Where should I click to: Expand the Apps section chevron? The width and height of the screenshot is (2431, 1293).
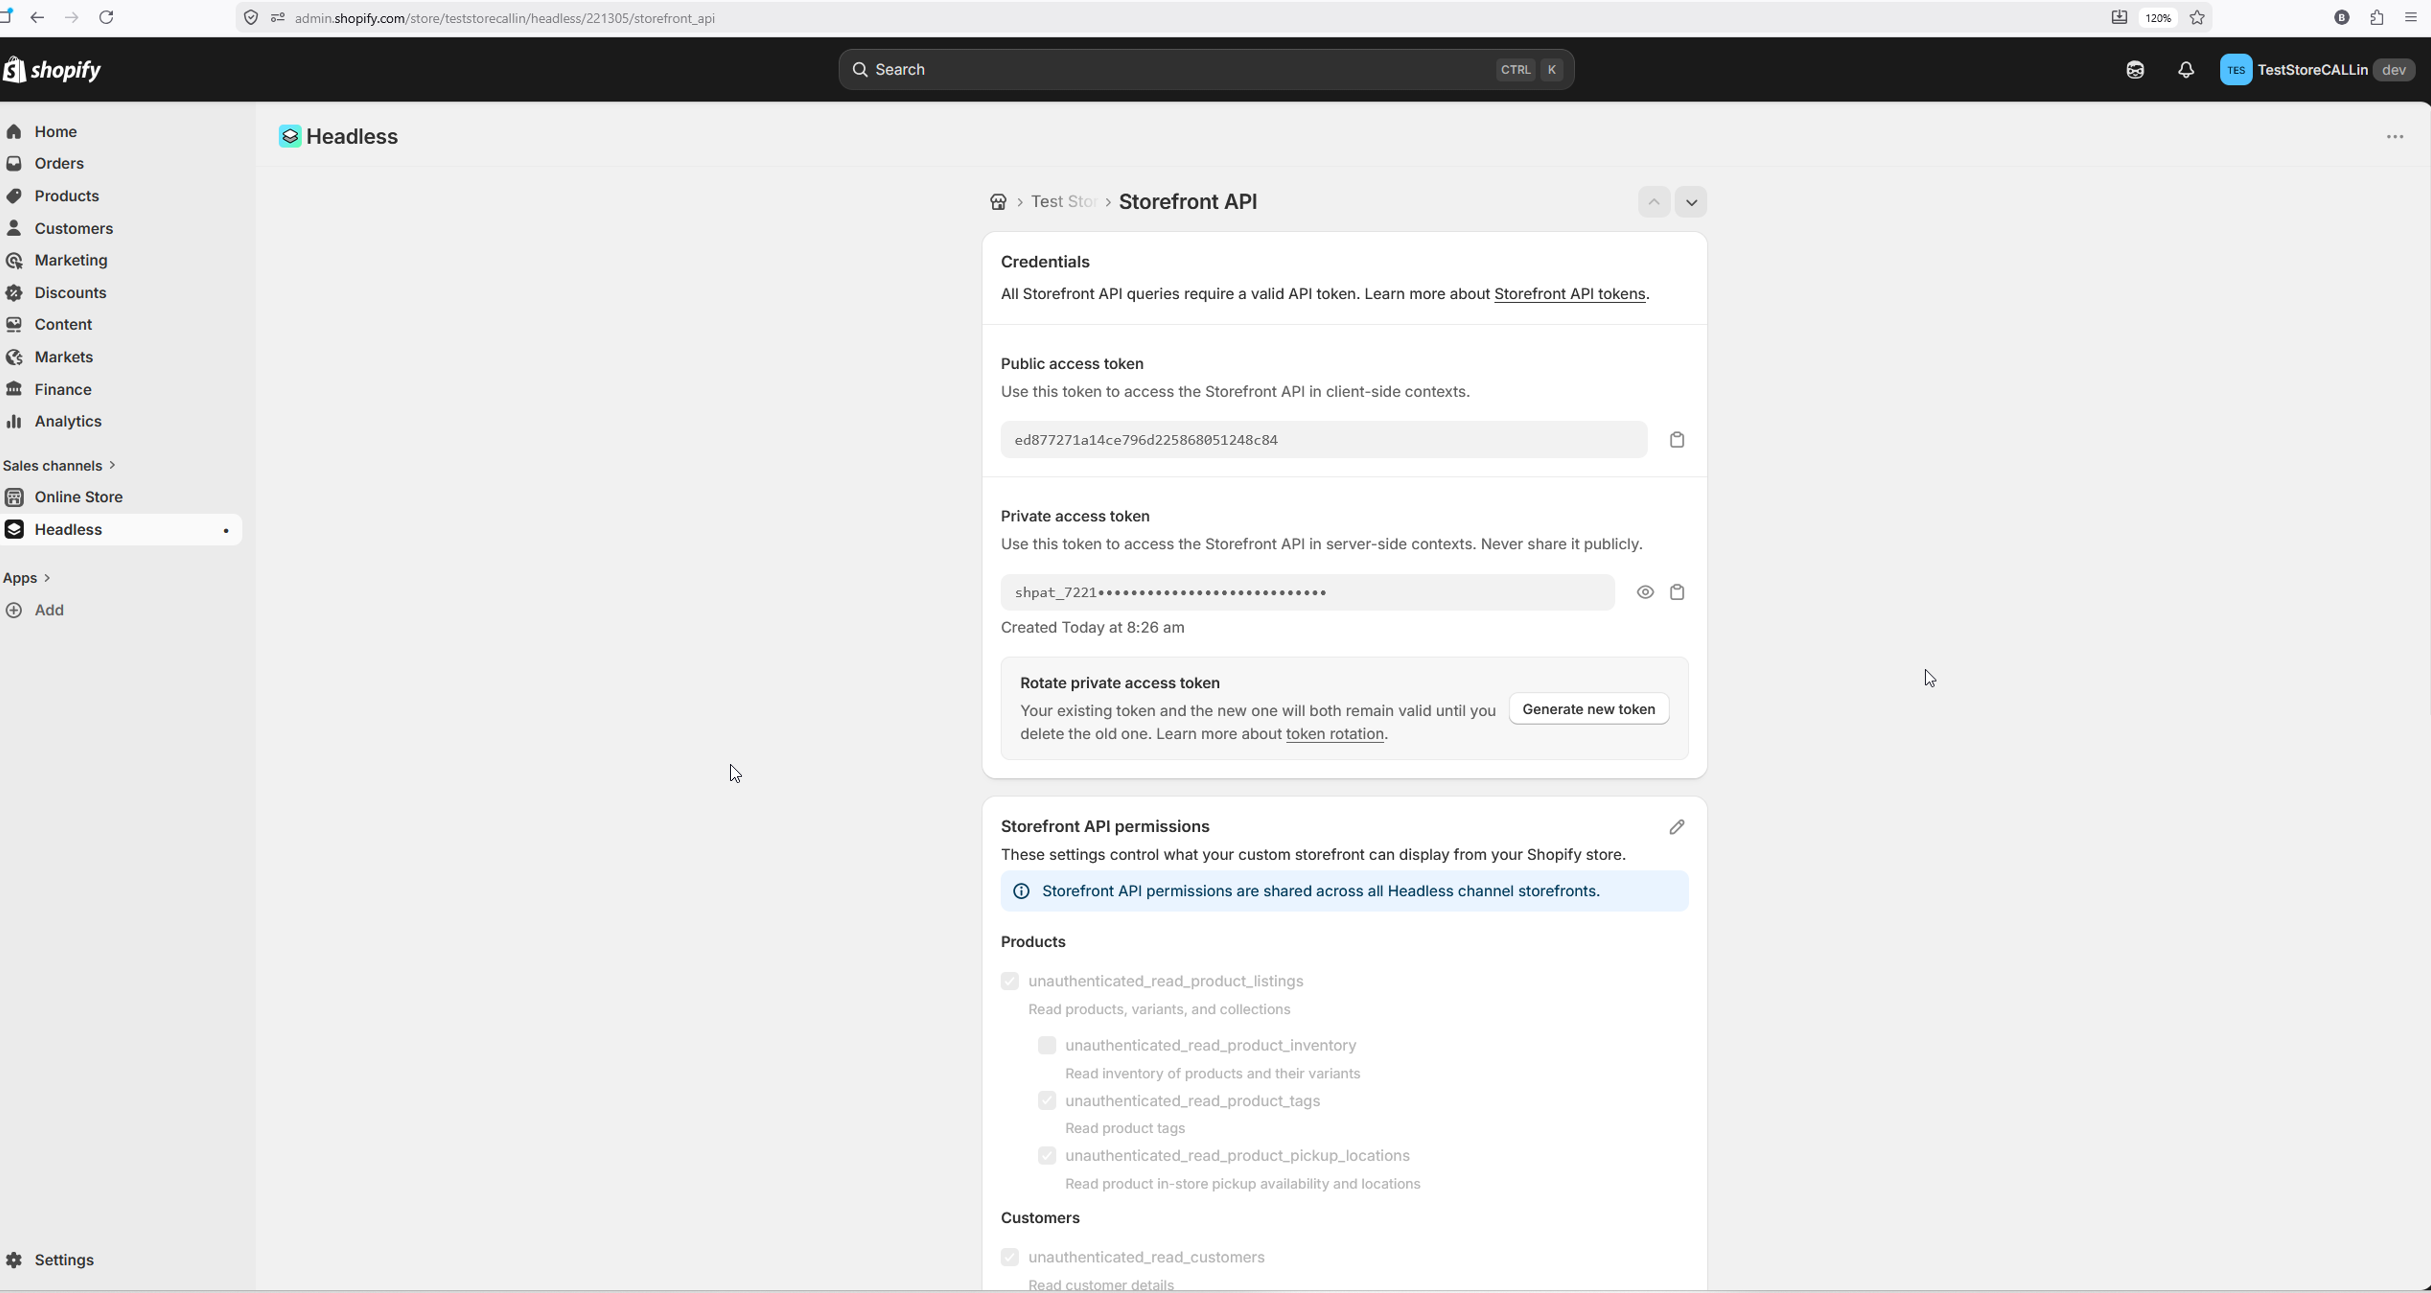click(x=47, y=578)
